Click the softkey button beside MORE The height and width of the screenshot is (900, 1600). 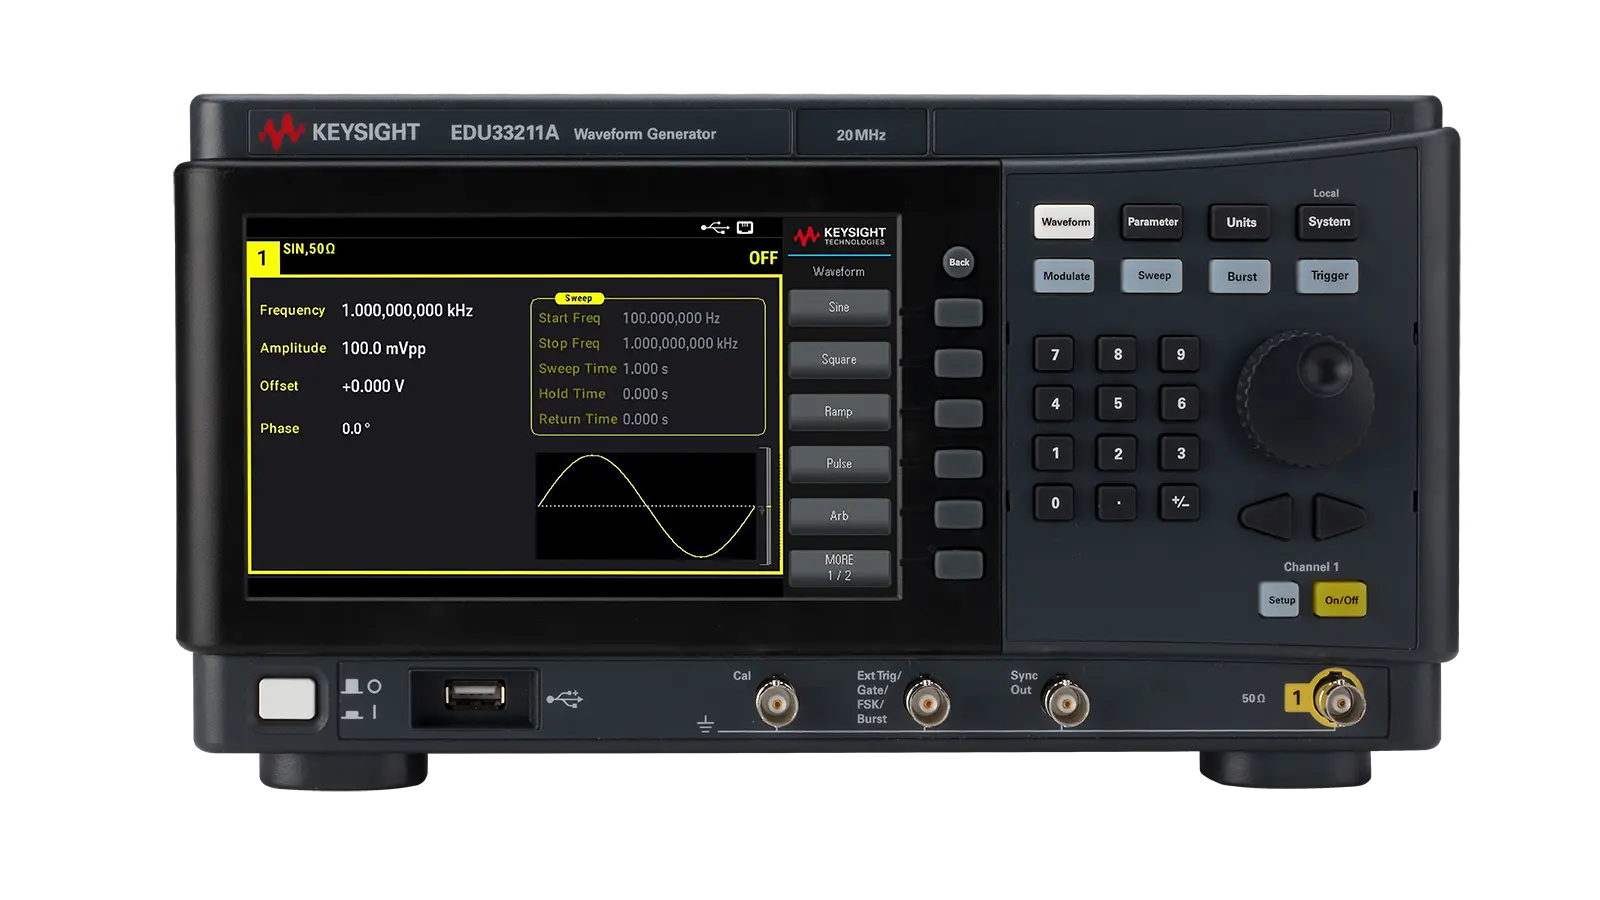point(958,564)
